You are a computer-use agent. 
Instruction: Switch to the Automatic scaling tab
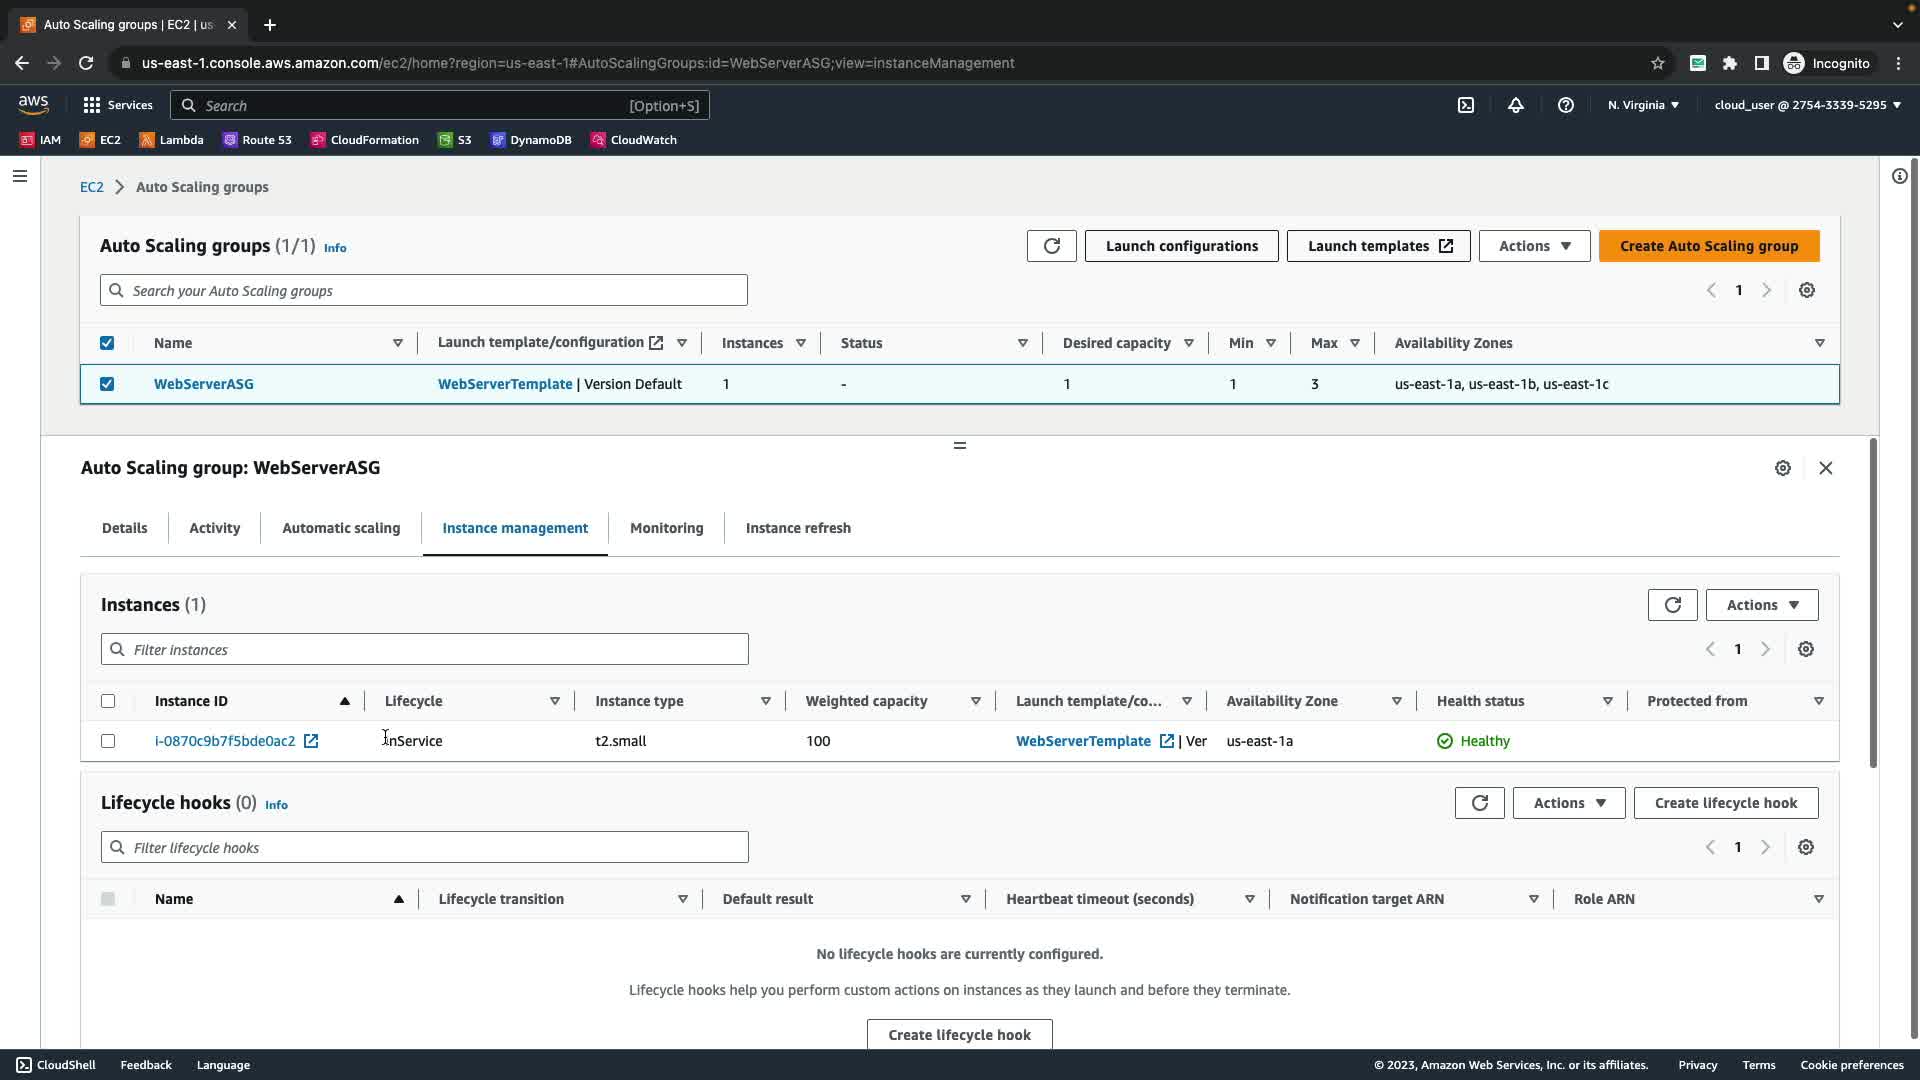[341, 528]
